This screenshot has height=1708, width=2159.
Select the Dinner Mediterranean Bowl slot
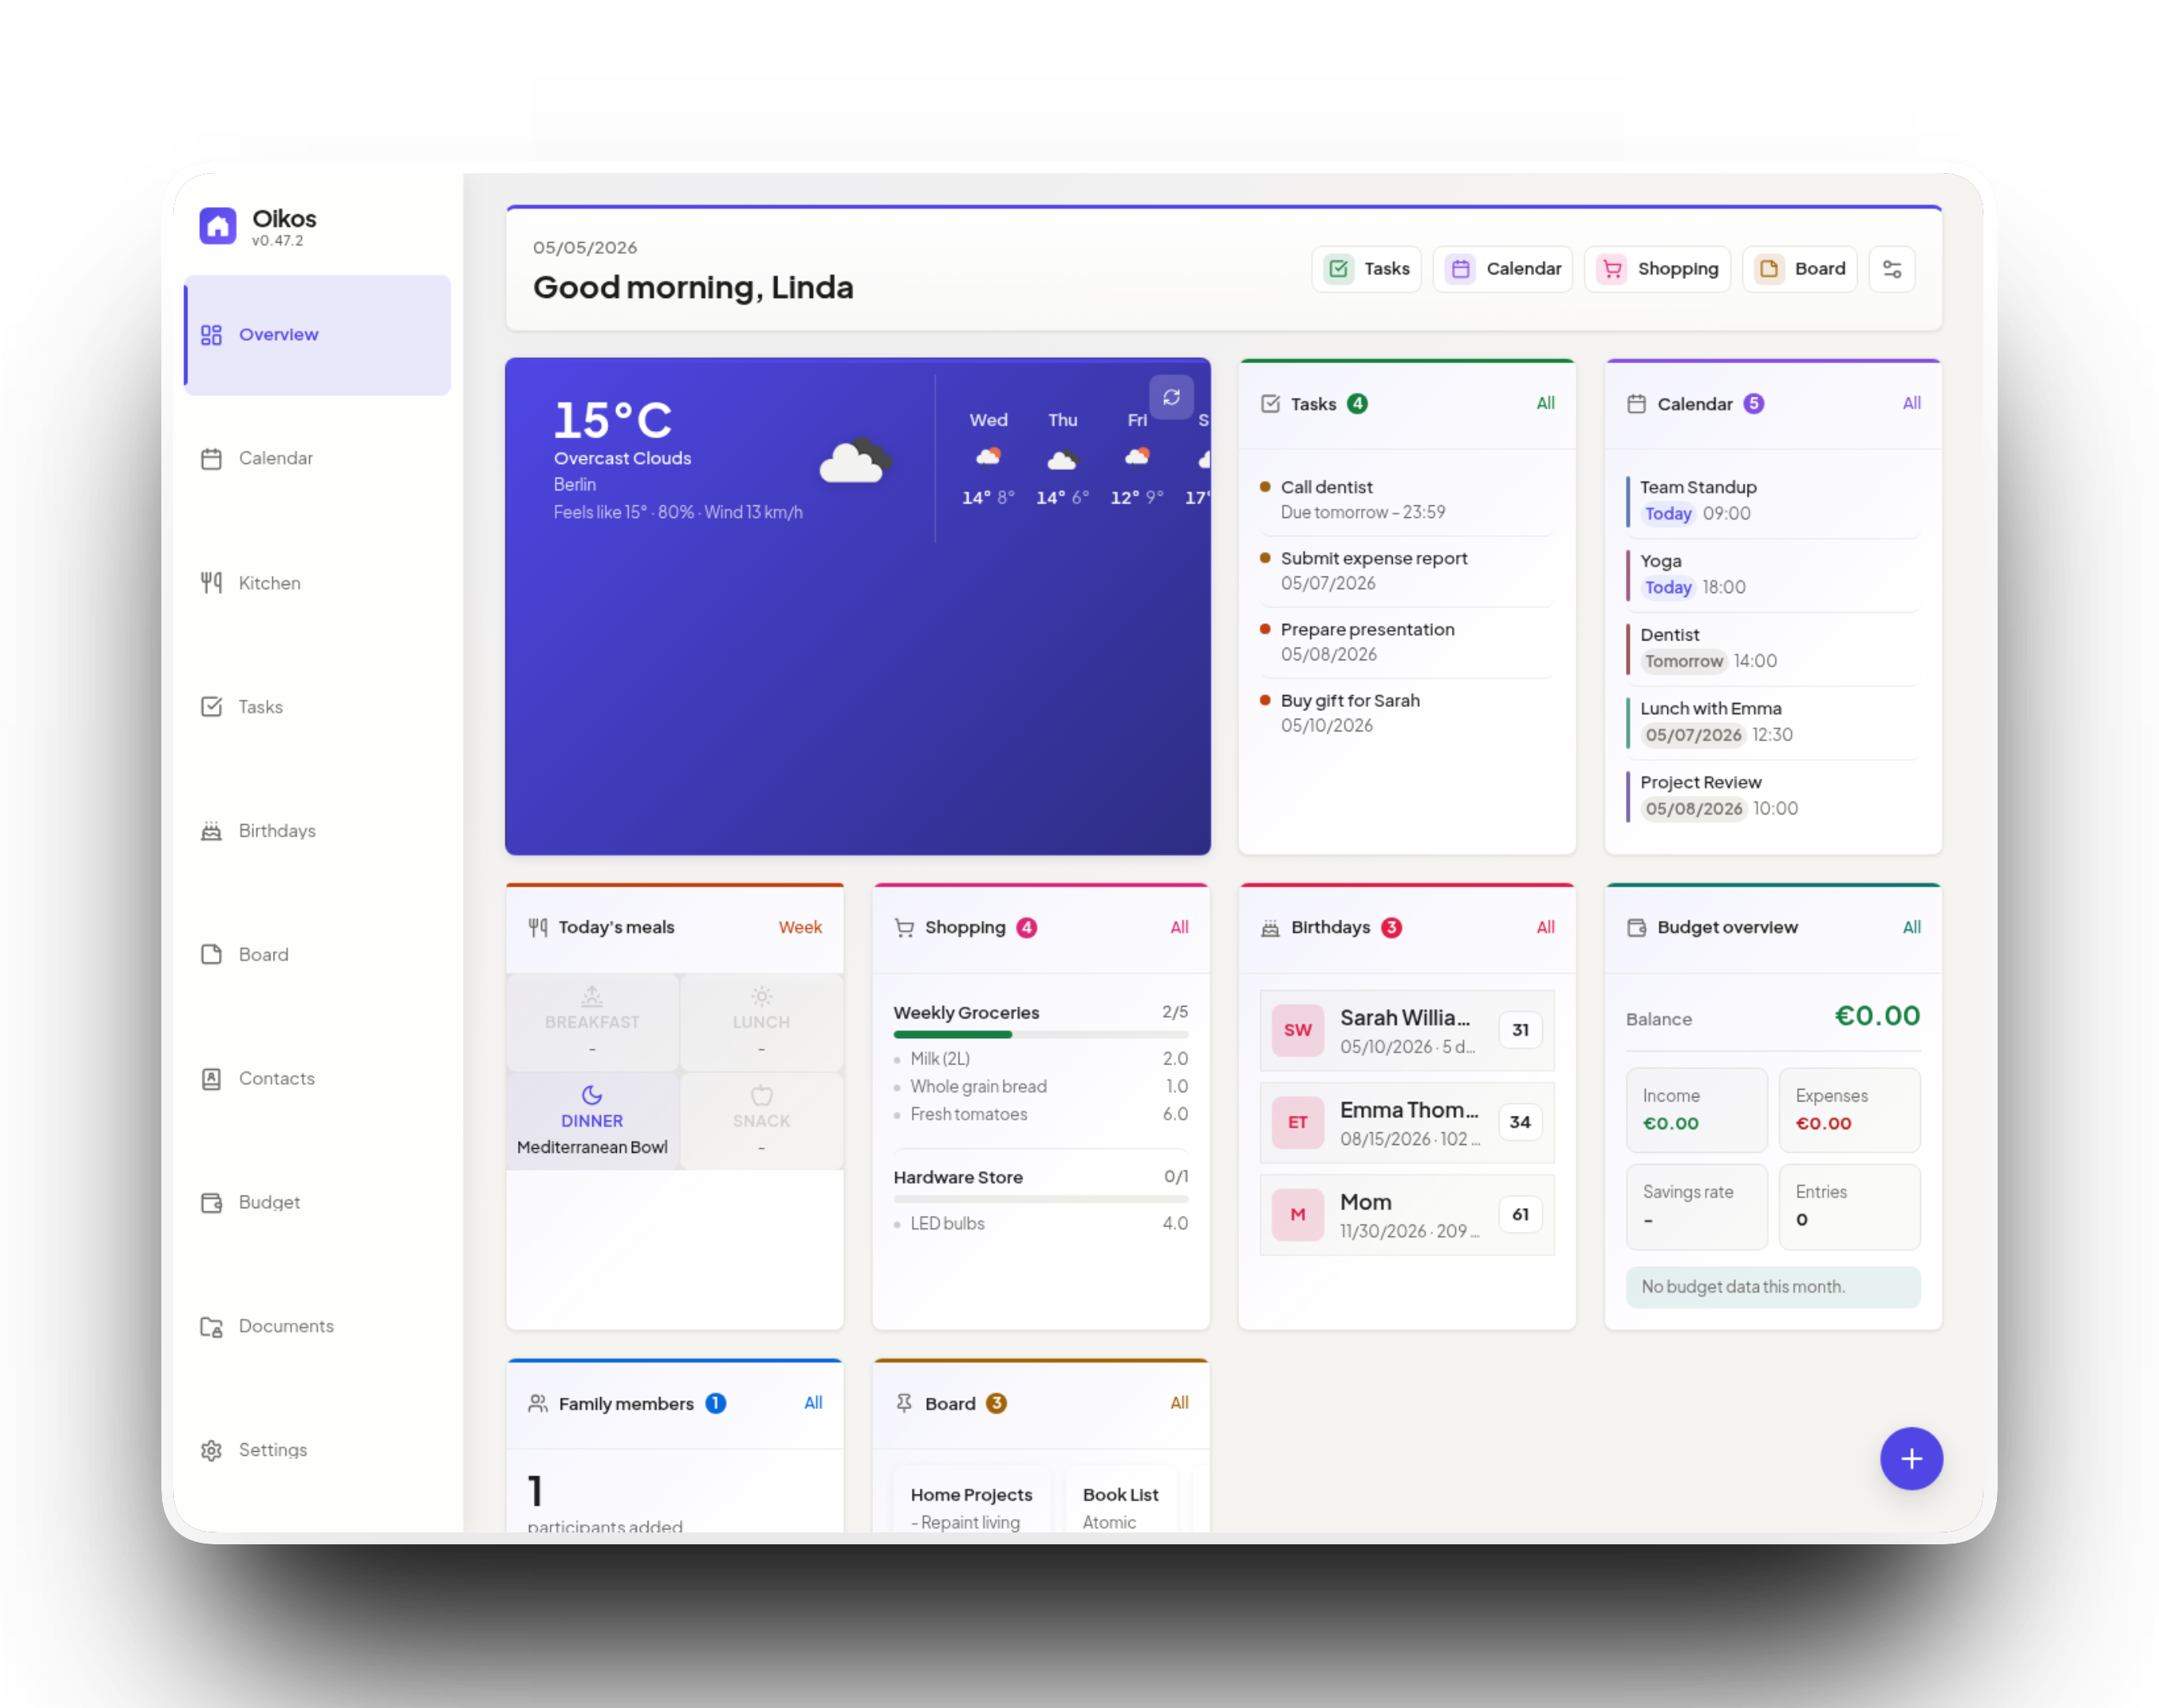point(592,1121)
